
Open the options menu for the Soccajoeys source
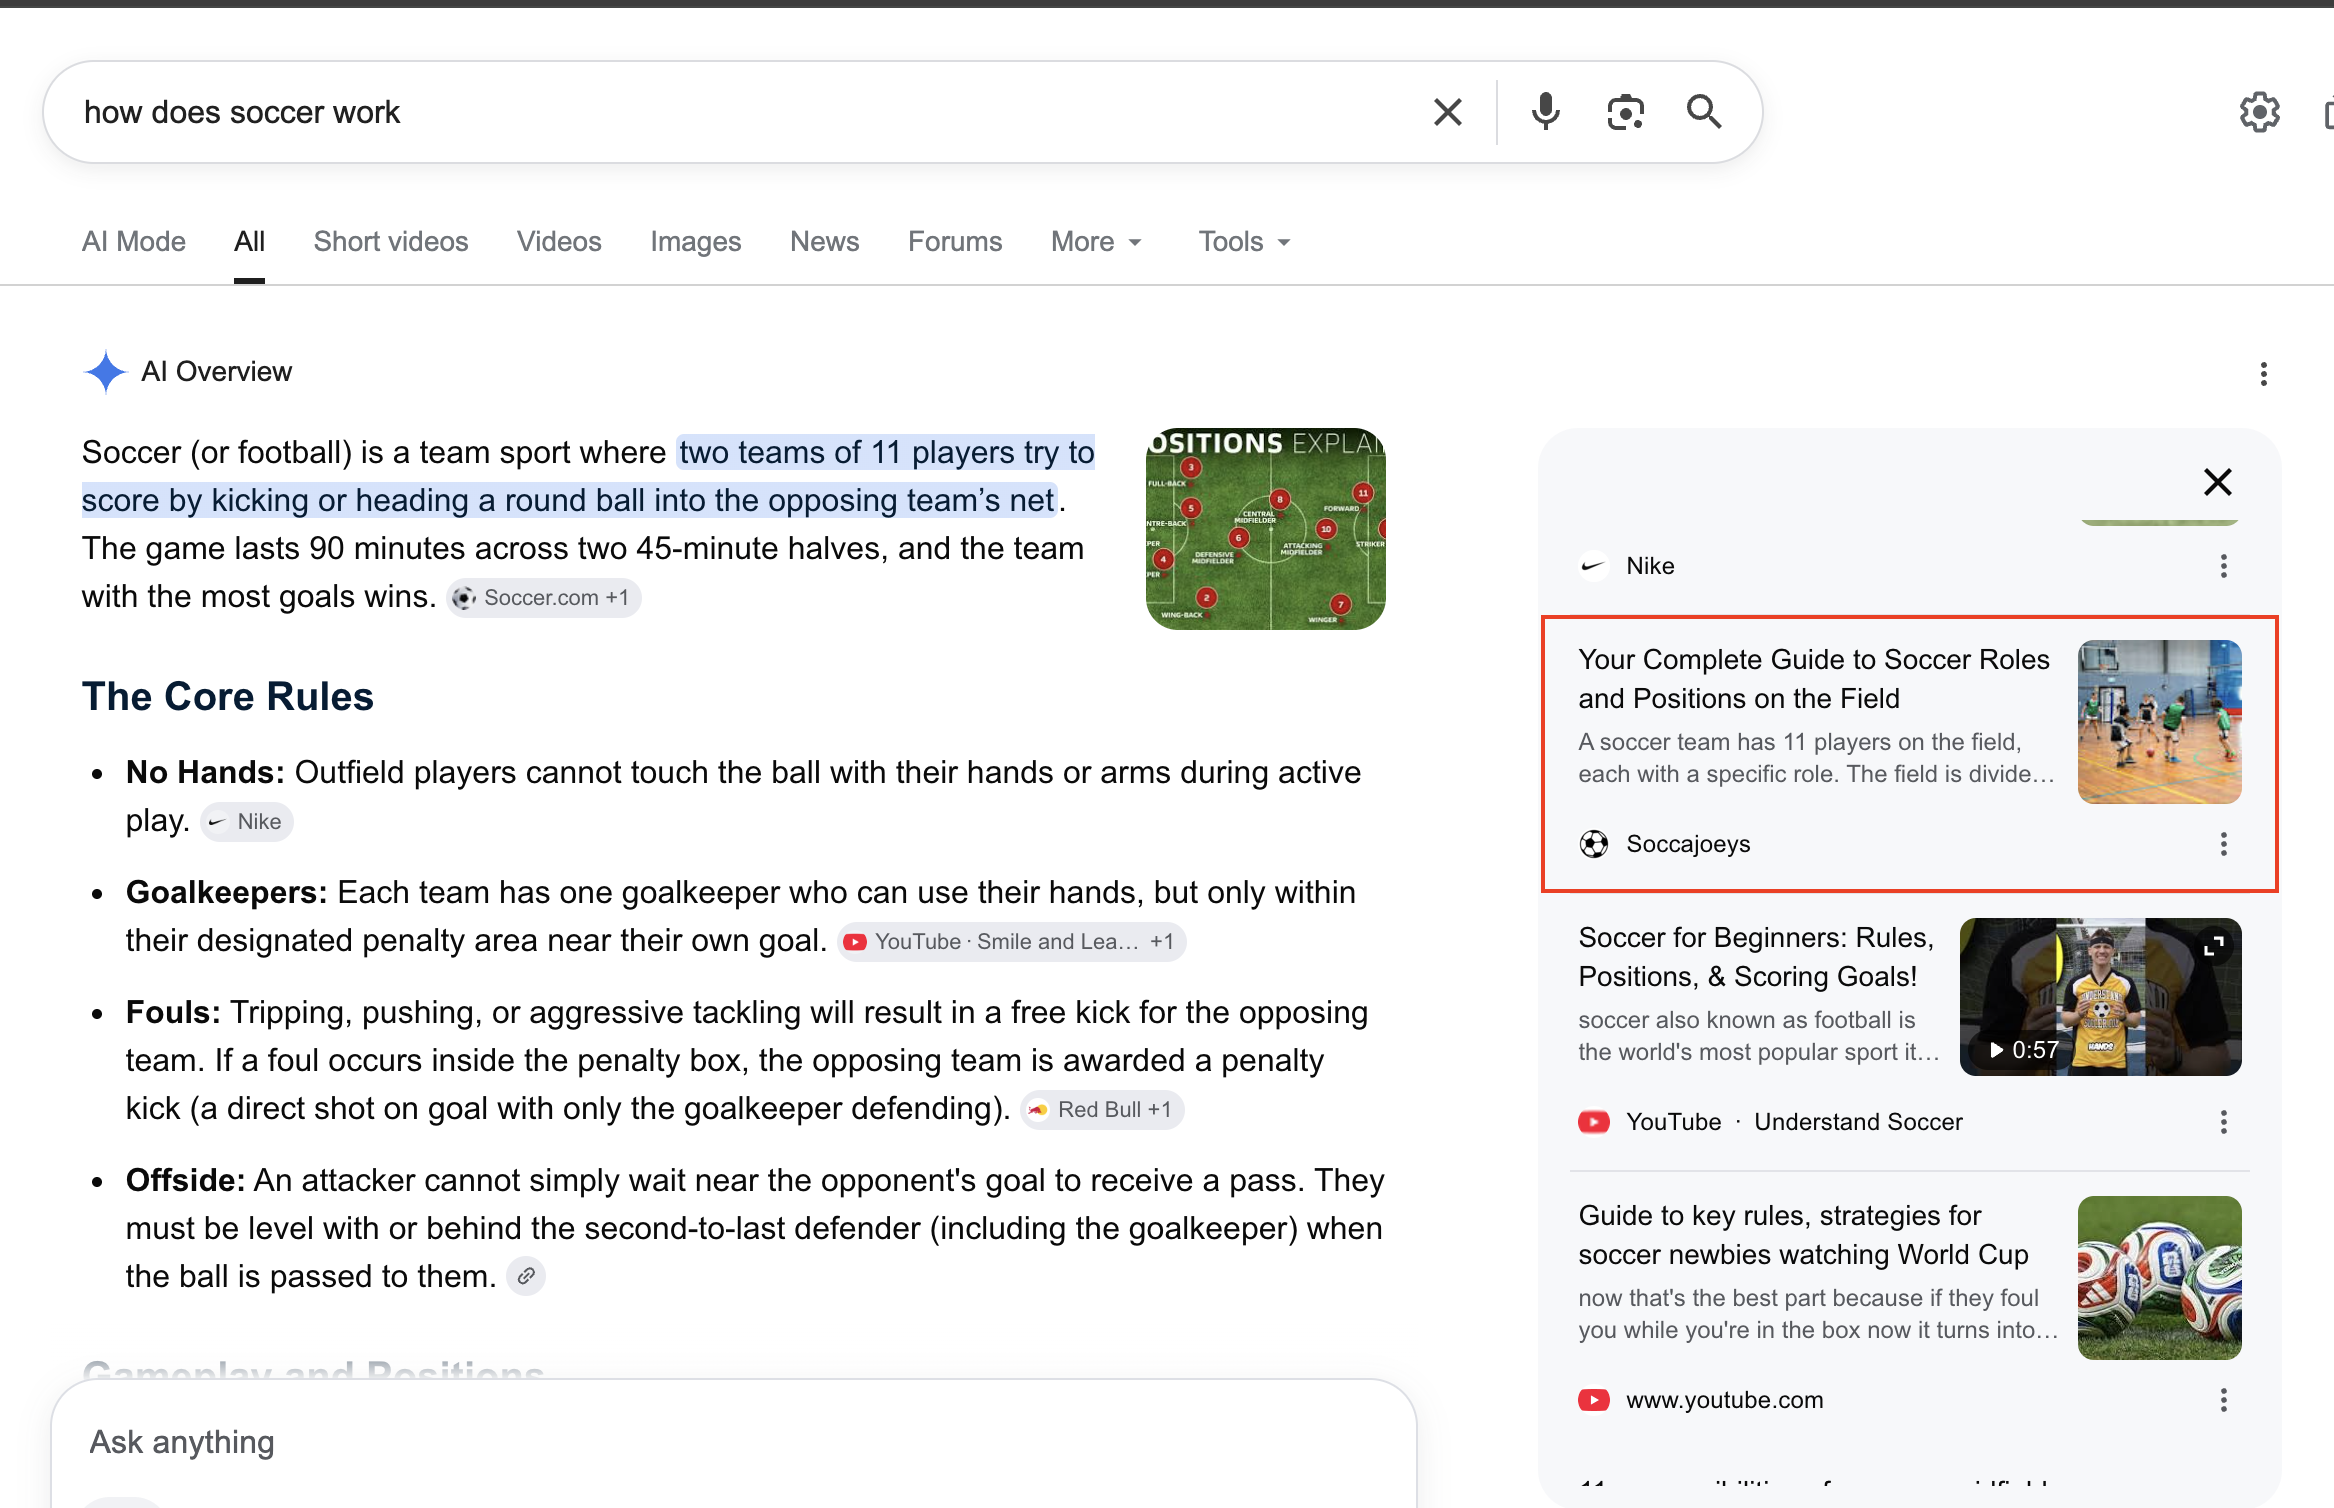click(x=2223, y=844)
